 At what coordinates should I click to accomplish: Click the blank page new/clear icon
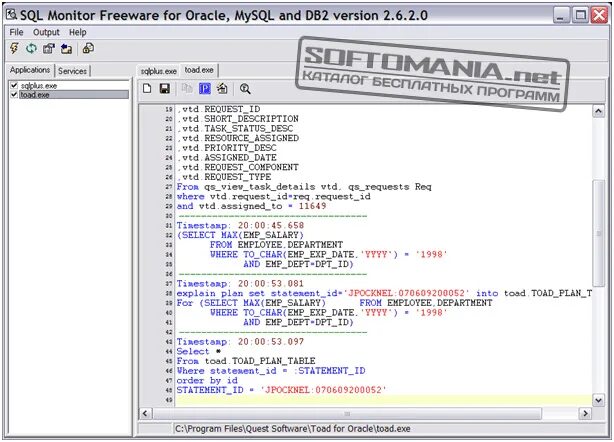pyautogui.click(x=147, y=88)
